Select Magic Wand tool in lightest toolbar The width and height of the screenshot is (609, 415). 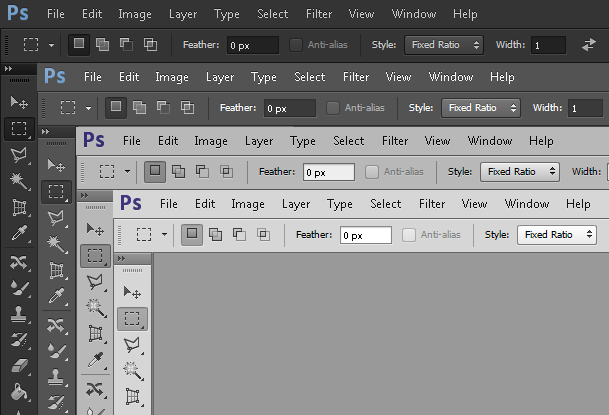pyautogui.click(x=132, y=370)
